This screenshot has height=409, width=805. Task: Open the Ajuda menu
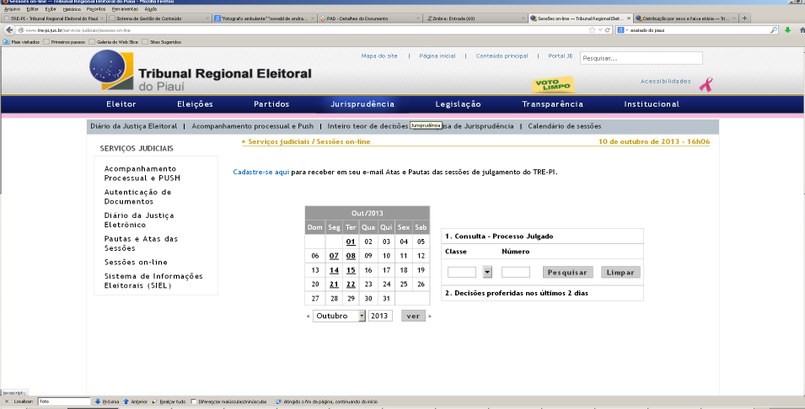point(150,9)
